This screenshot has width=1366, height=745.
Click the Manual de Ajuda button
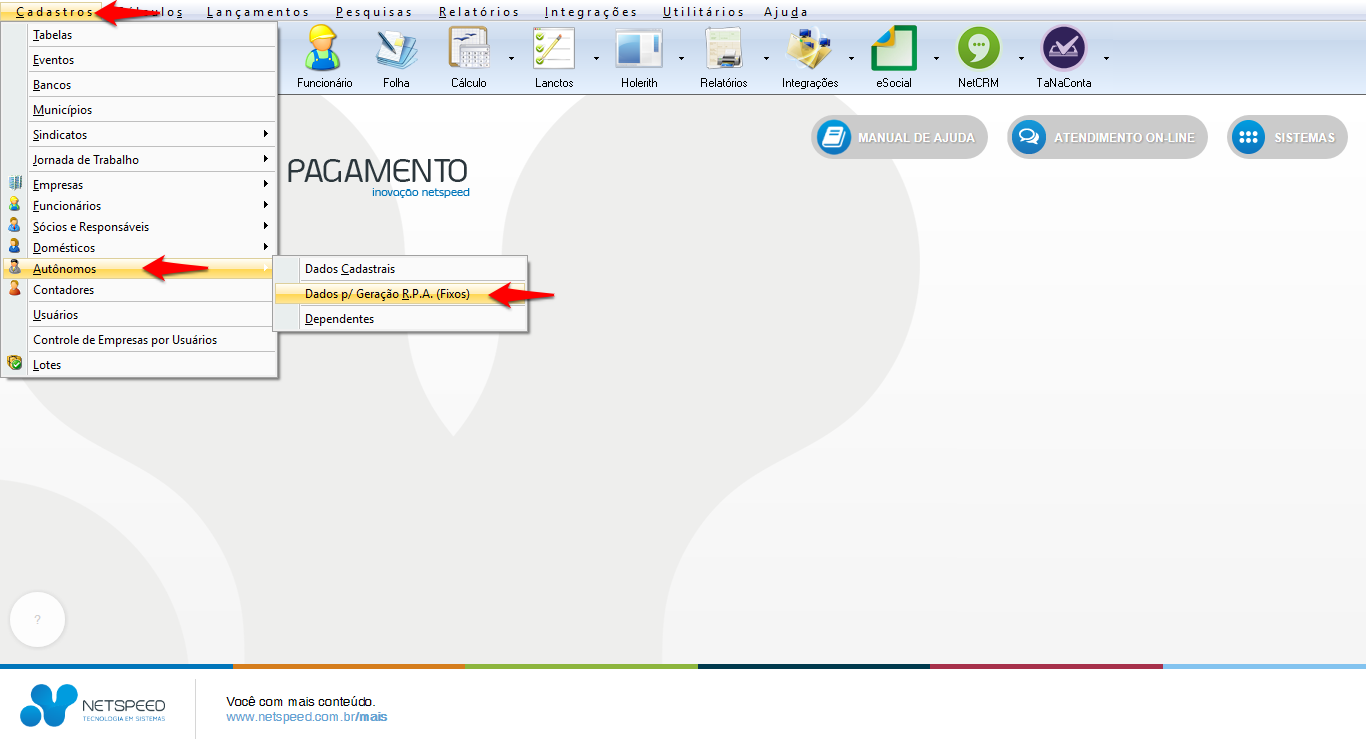[900, 138]
